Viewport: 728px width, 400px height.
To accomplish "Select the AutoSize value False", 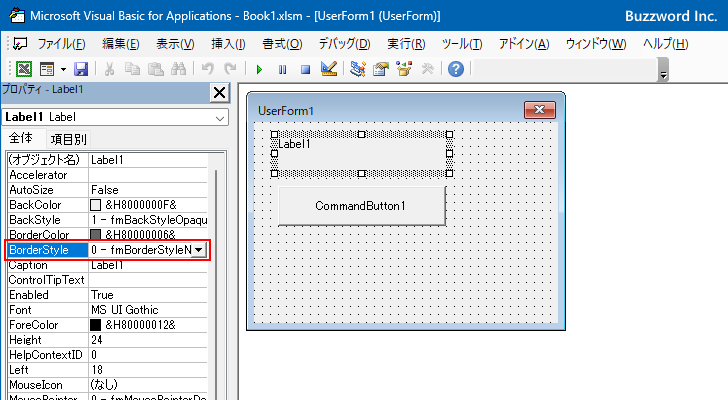I will pyautogui.click(x=148, y=190).
